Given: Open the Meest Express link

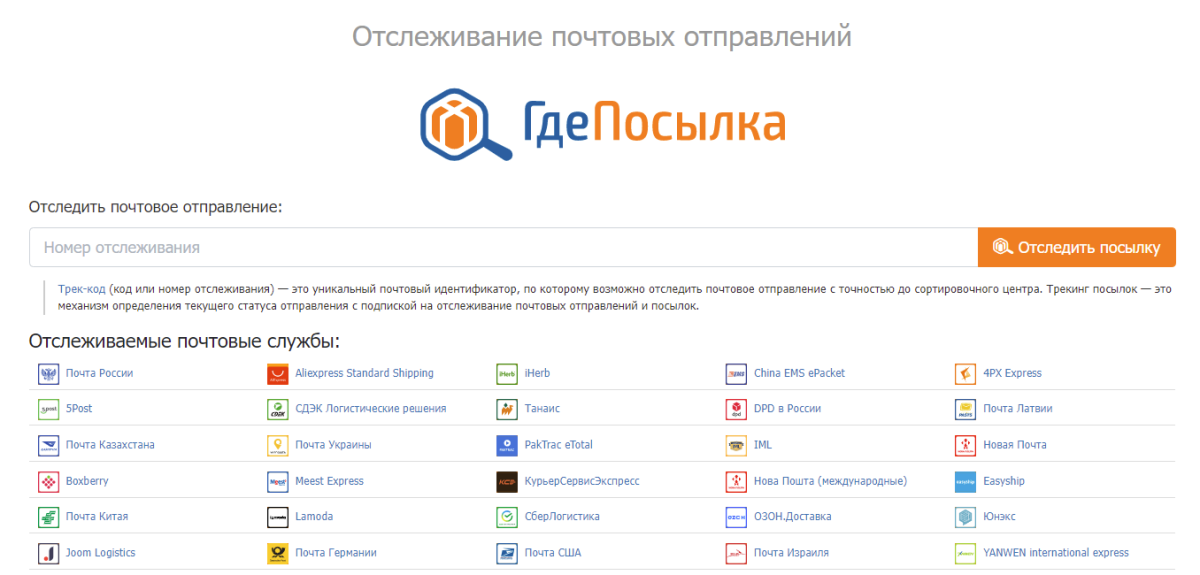Looking at the screenshot, I should tap(329, 480).
